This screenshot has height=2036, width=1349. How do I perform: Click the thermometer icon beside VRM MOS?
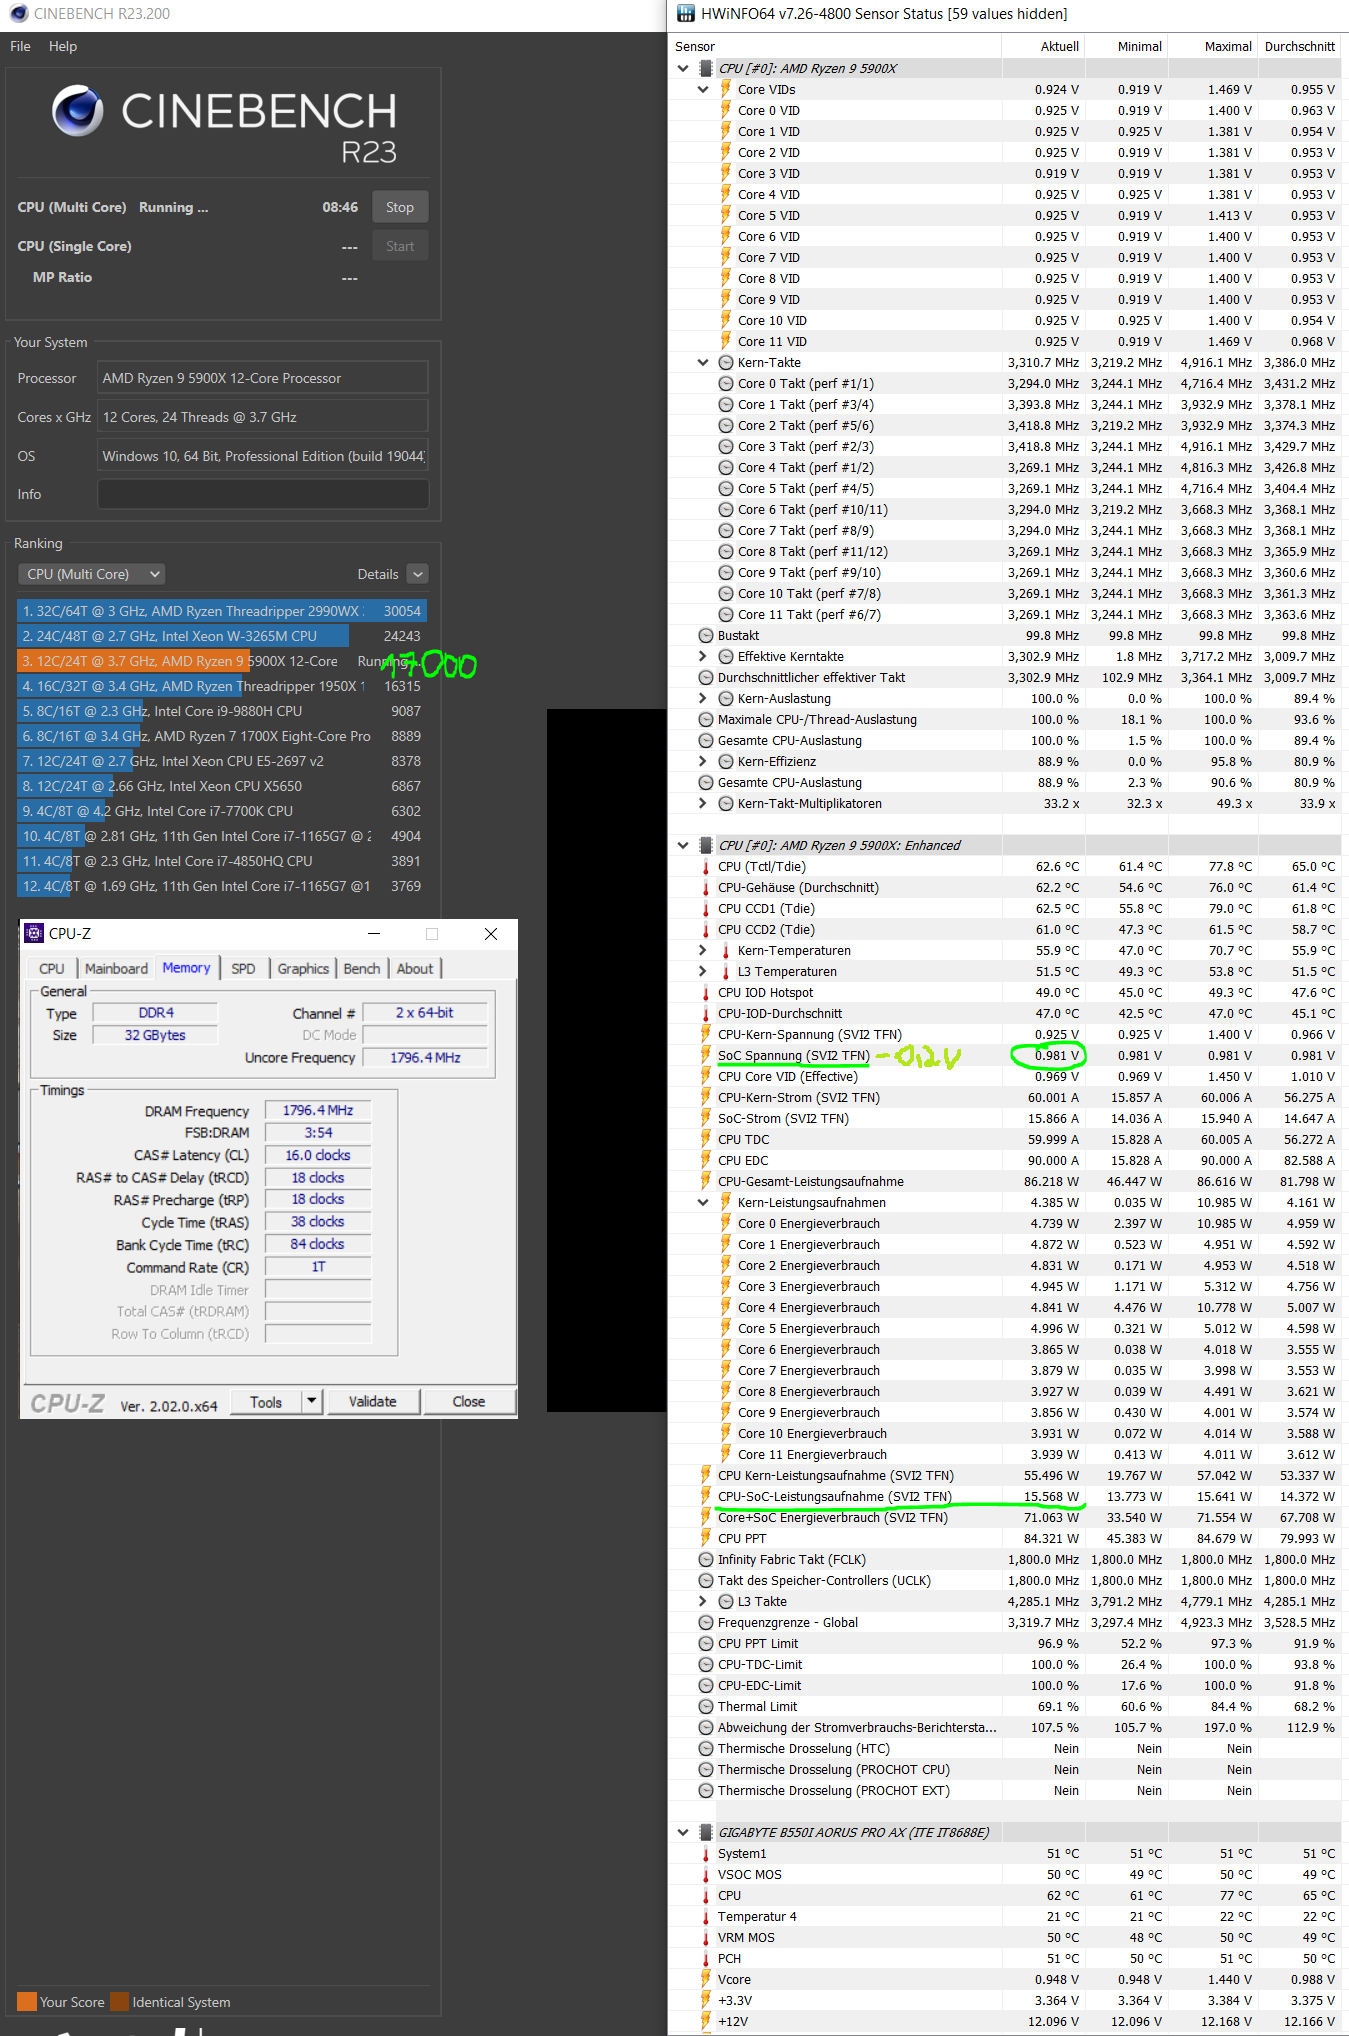[x=706, y=1937]
